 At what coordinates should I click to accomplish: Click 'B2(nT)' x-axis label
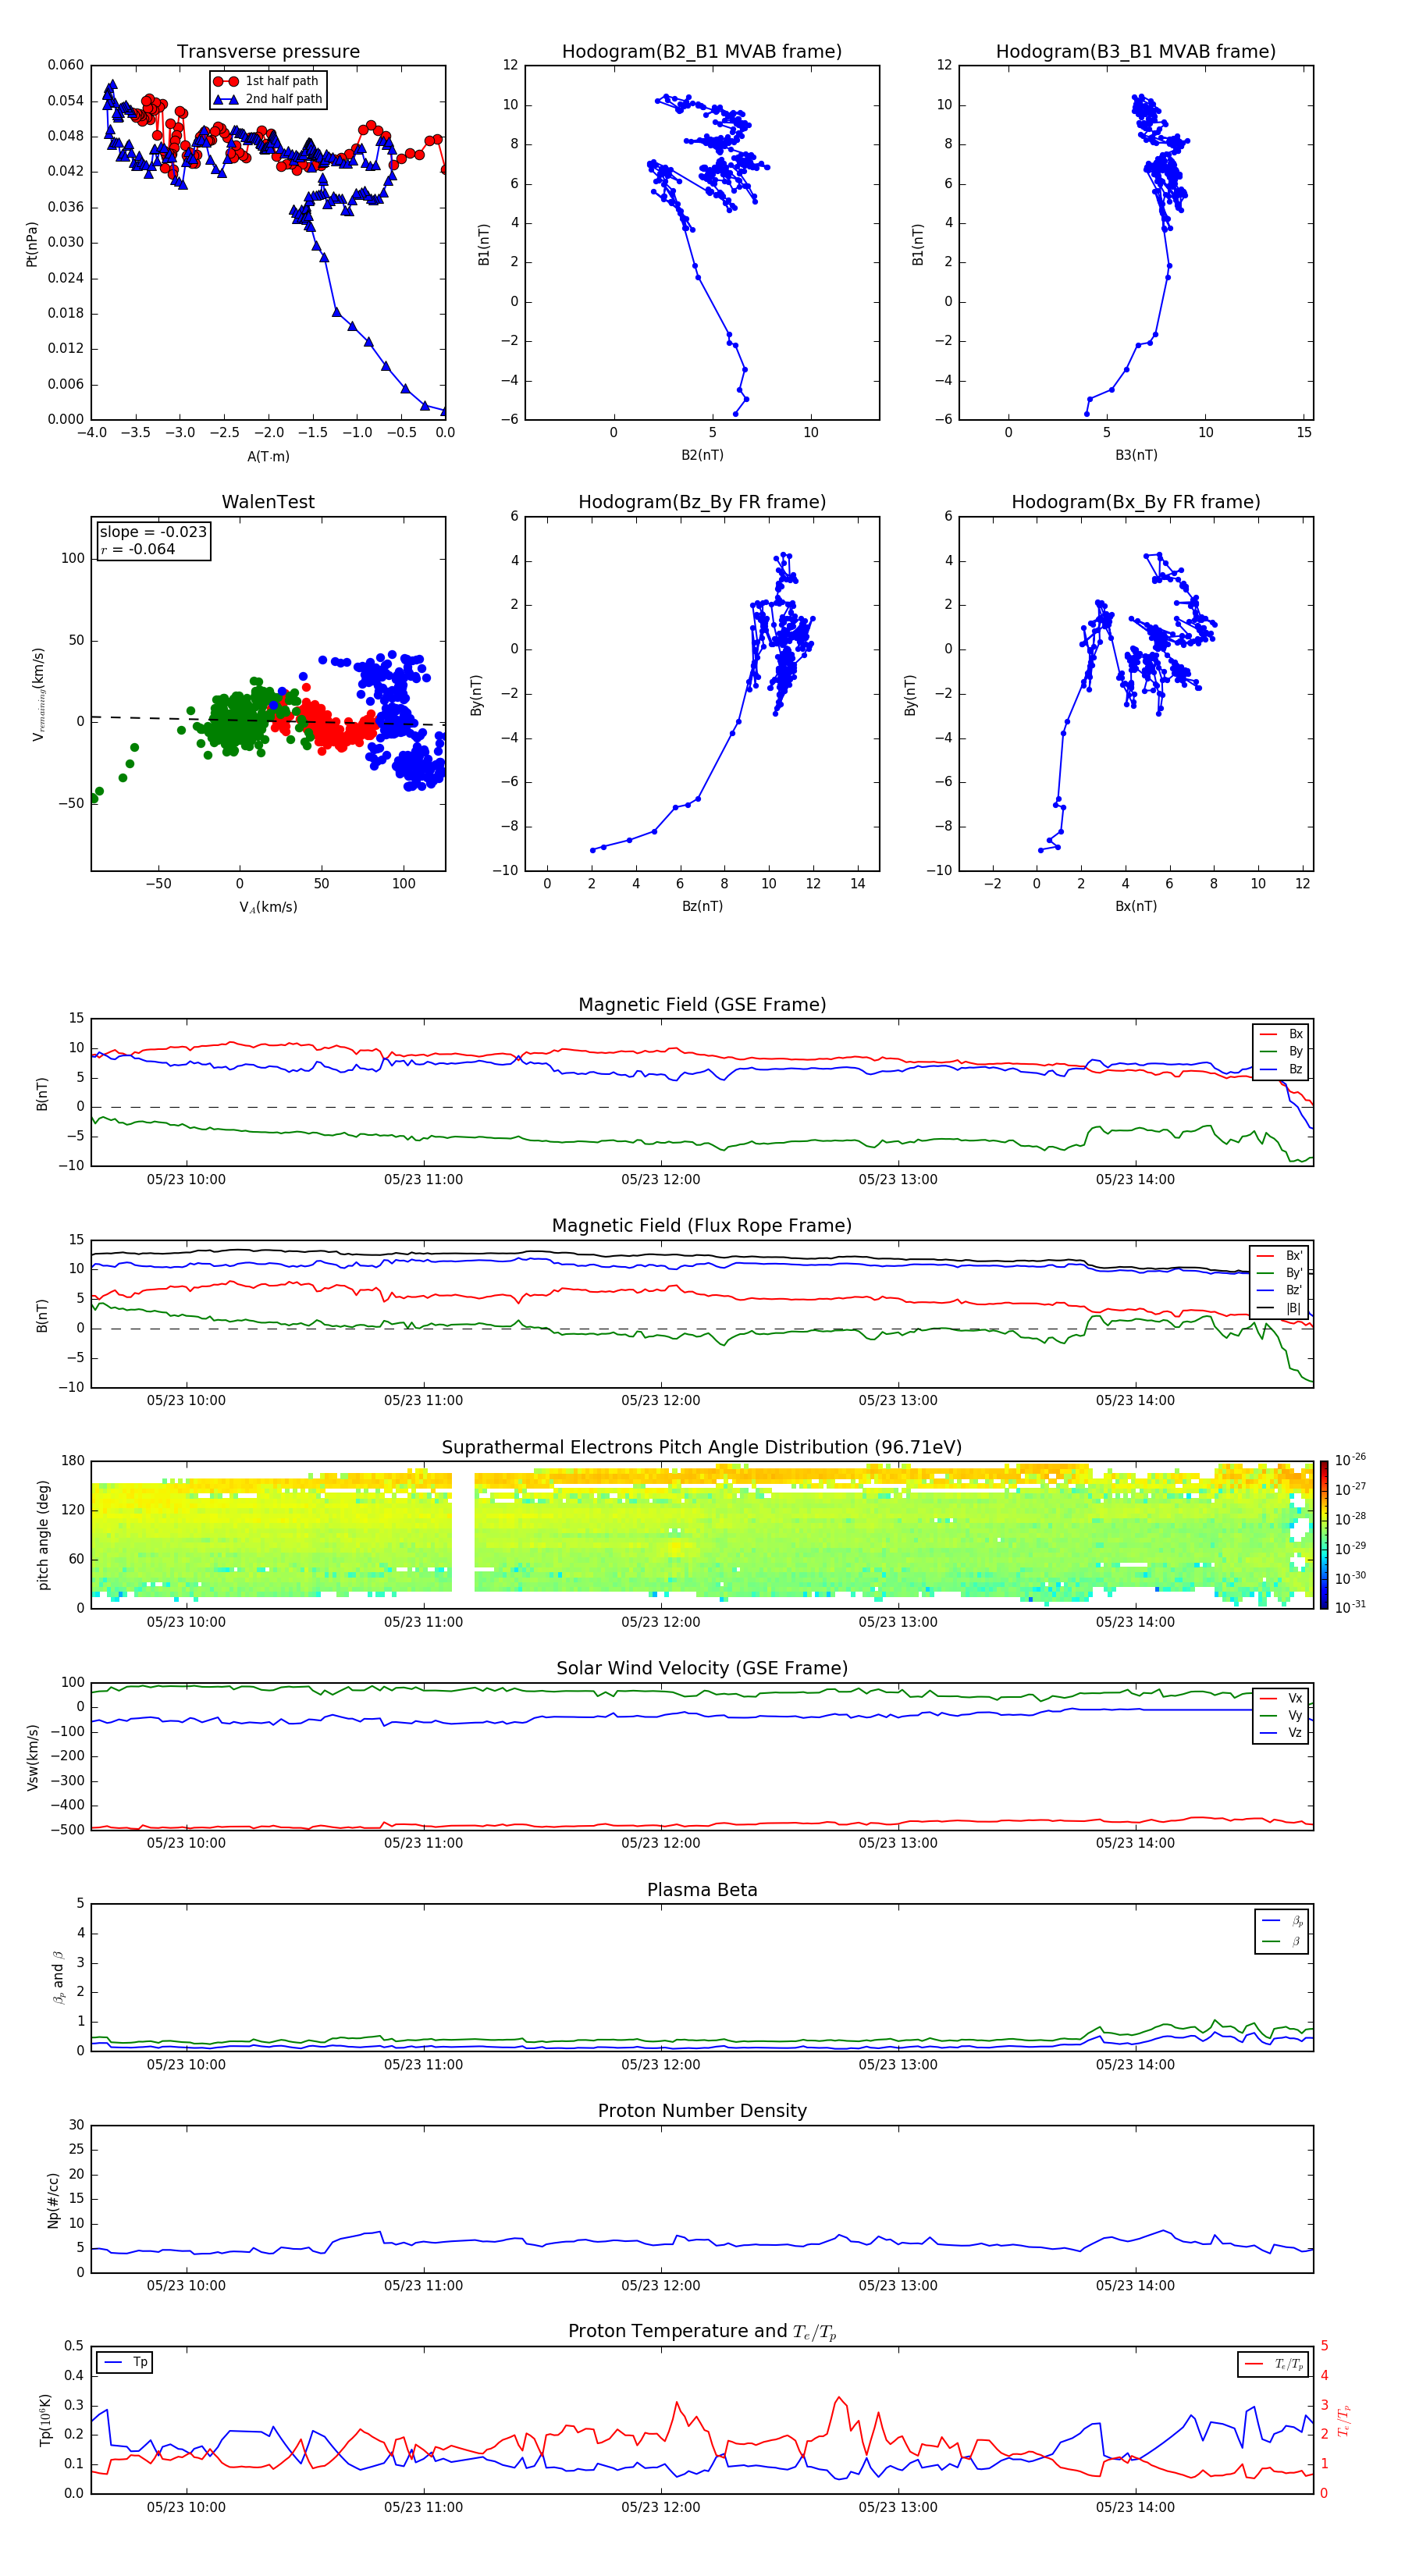(x=702, y=455)
